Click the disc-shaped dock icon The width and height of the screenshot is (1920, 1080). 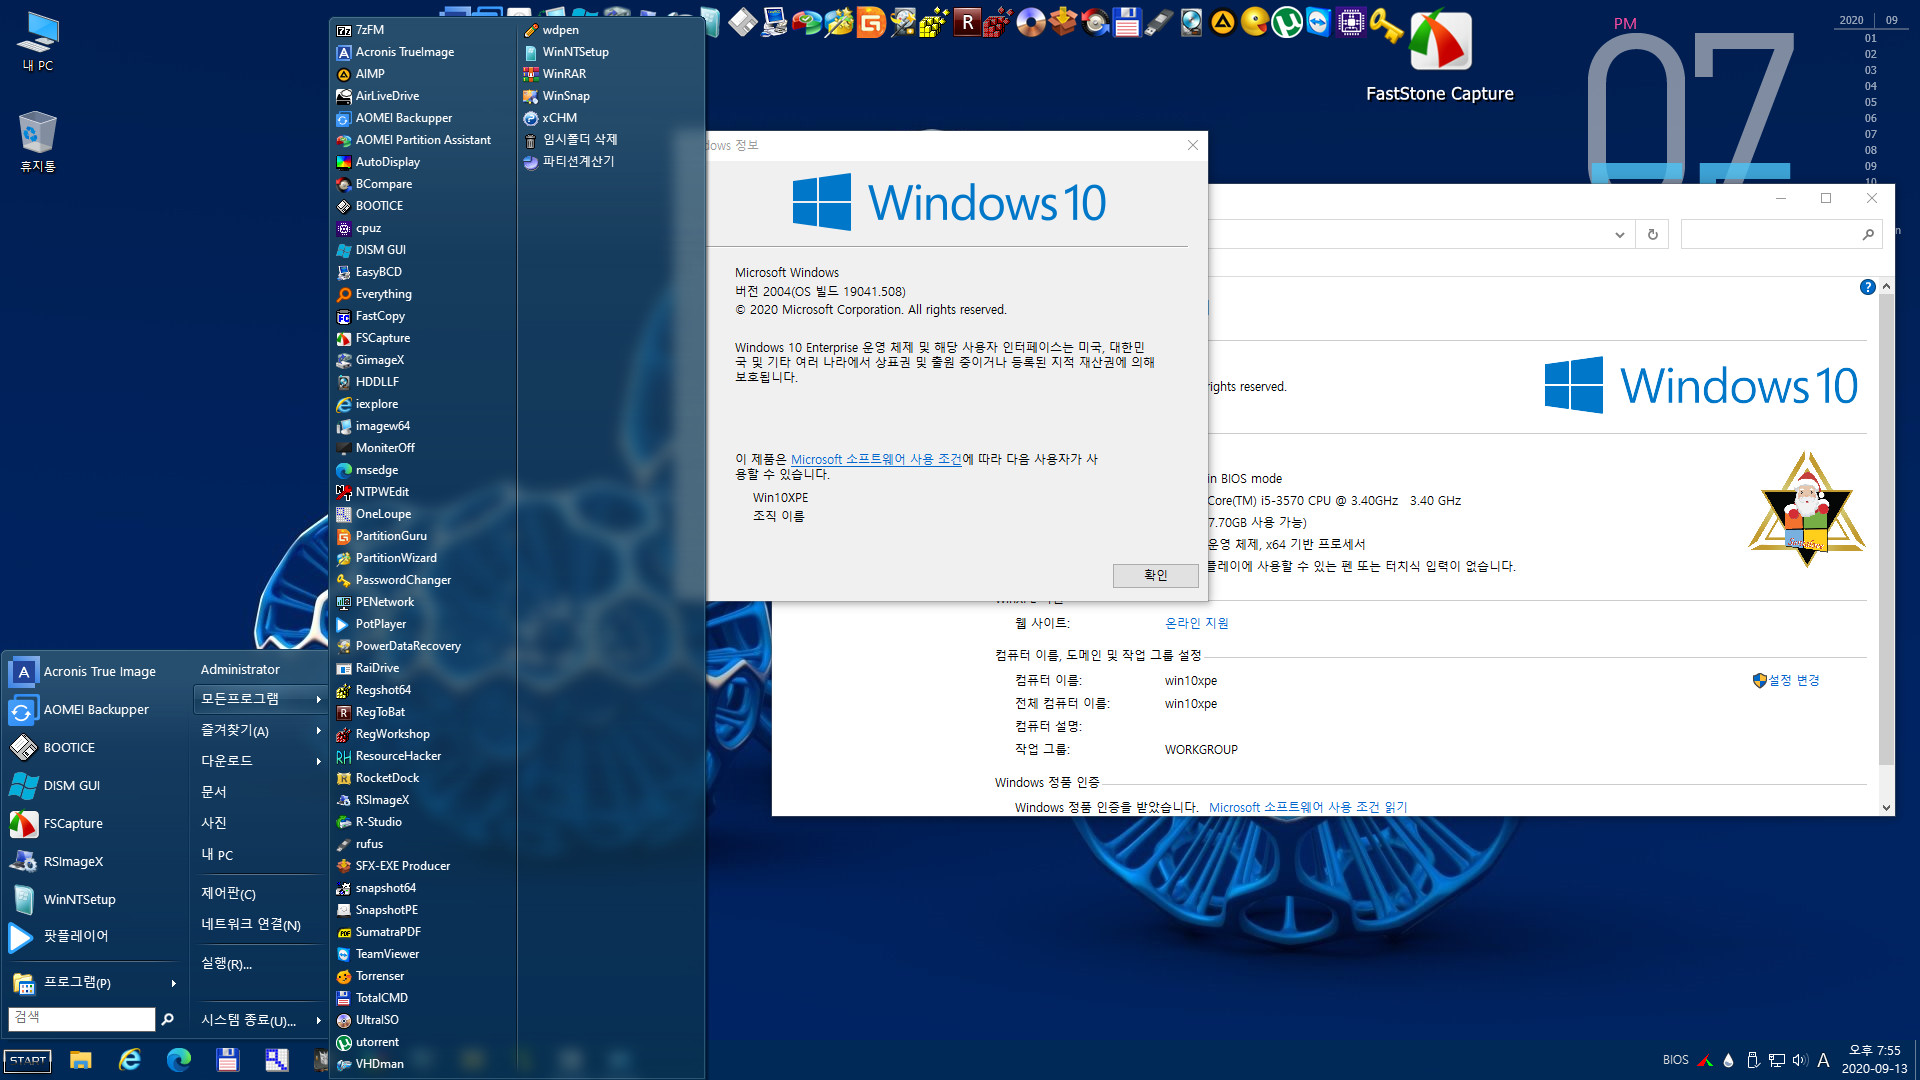coord(1031,22)
